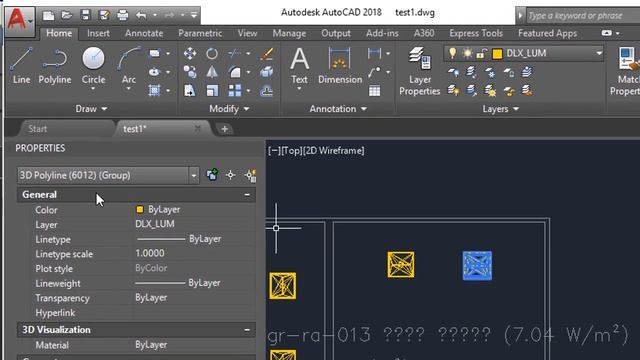Click the keyword search input field
Viewport: 640px width, 360px height.
coord(583,16)
